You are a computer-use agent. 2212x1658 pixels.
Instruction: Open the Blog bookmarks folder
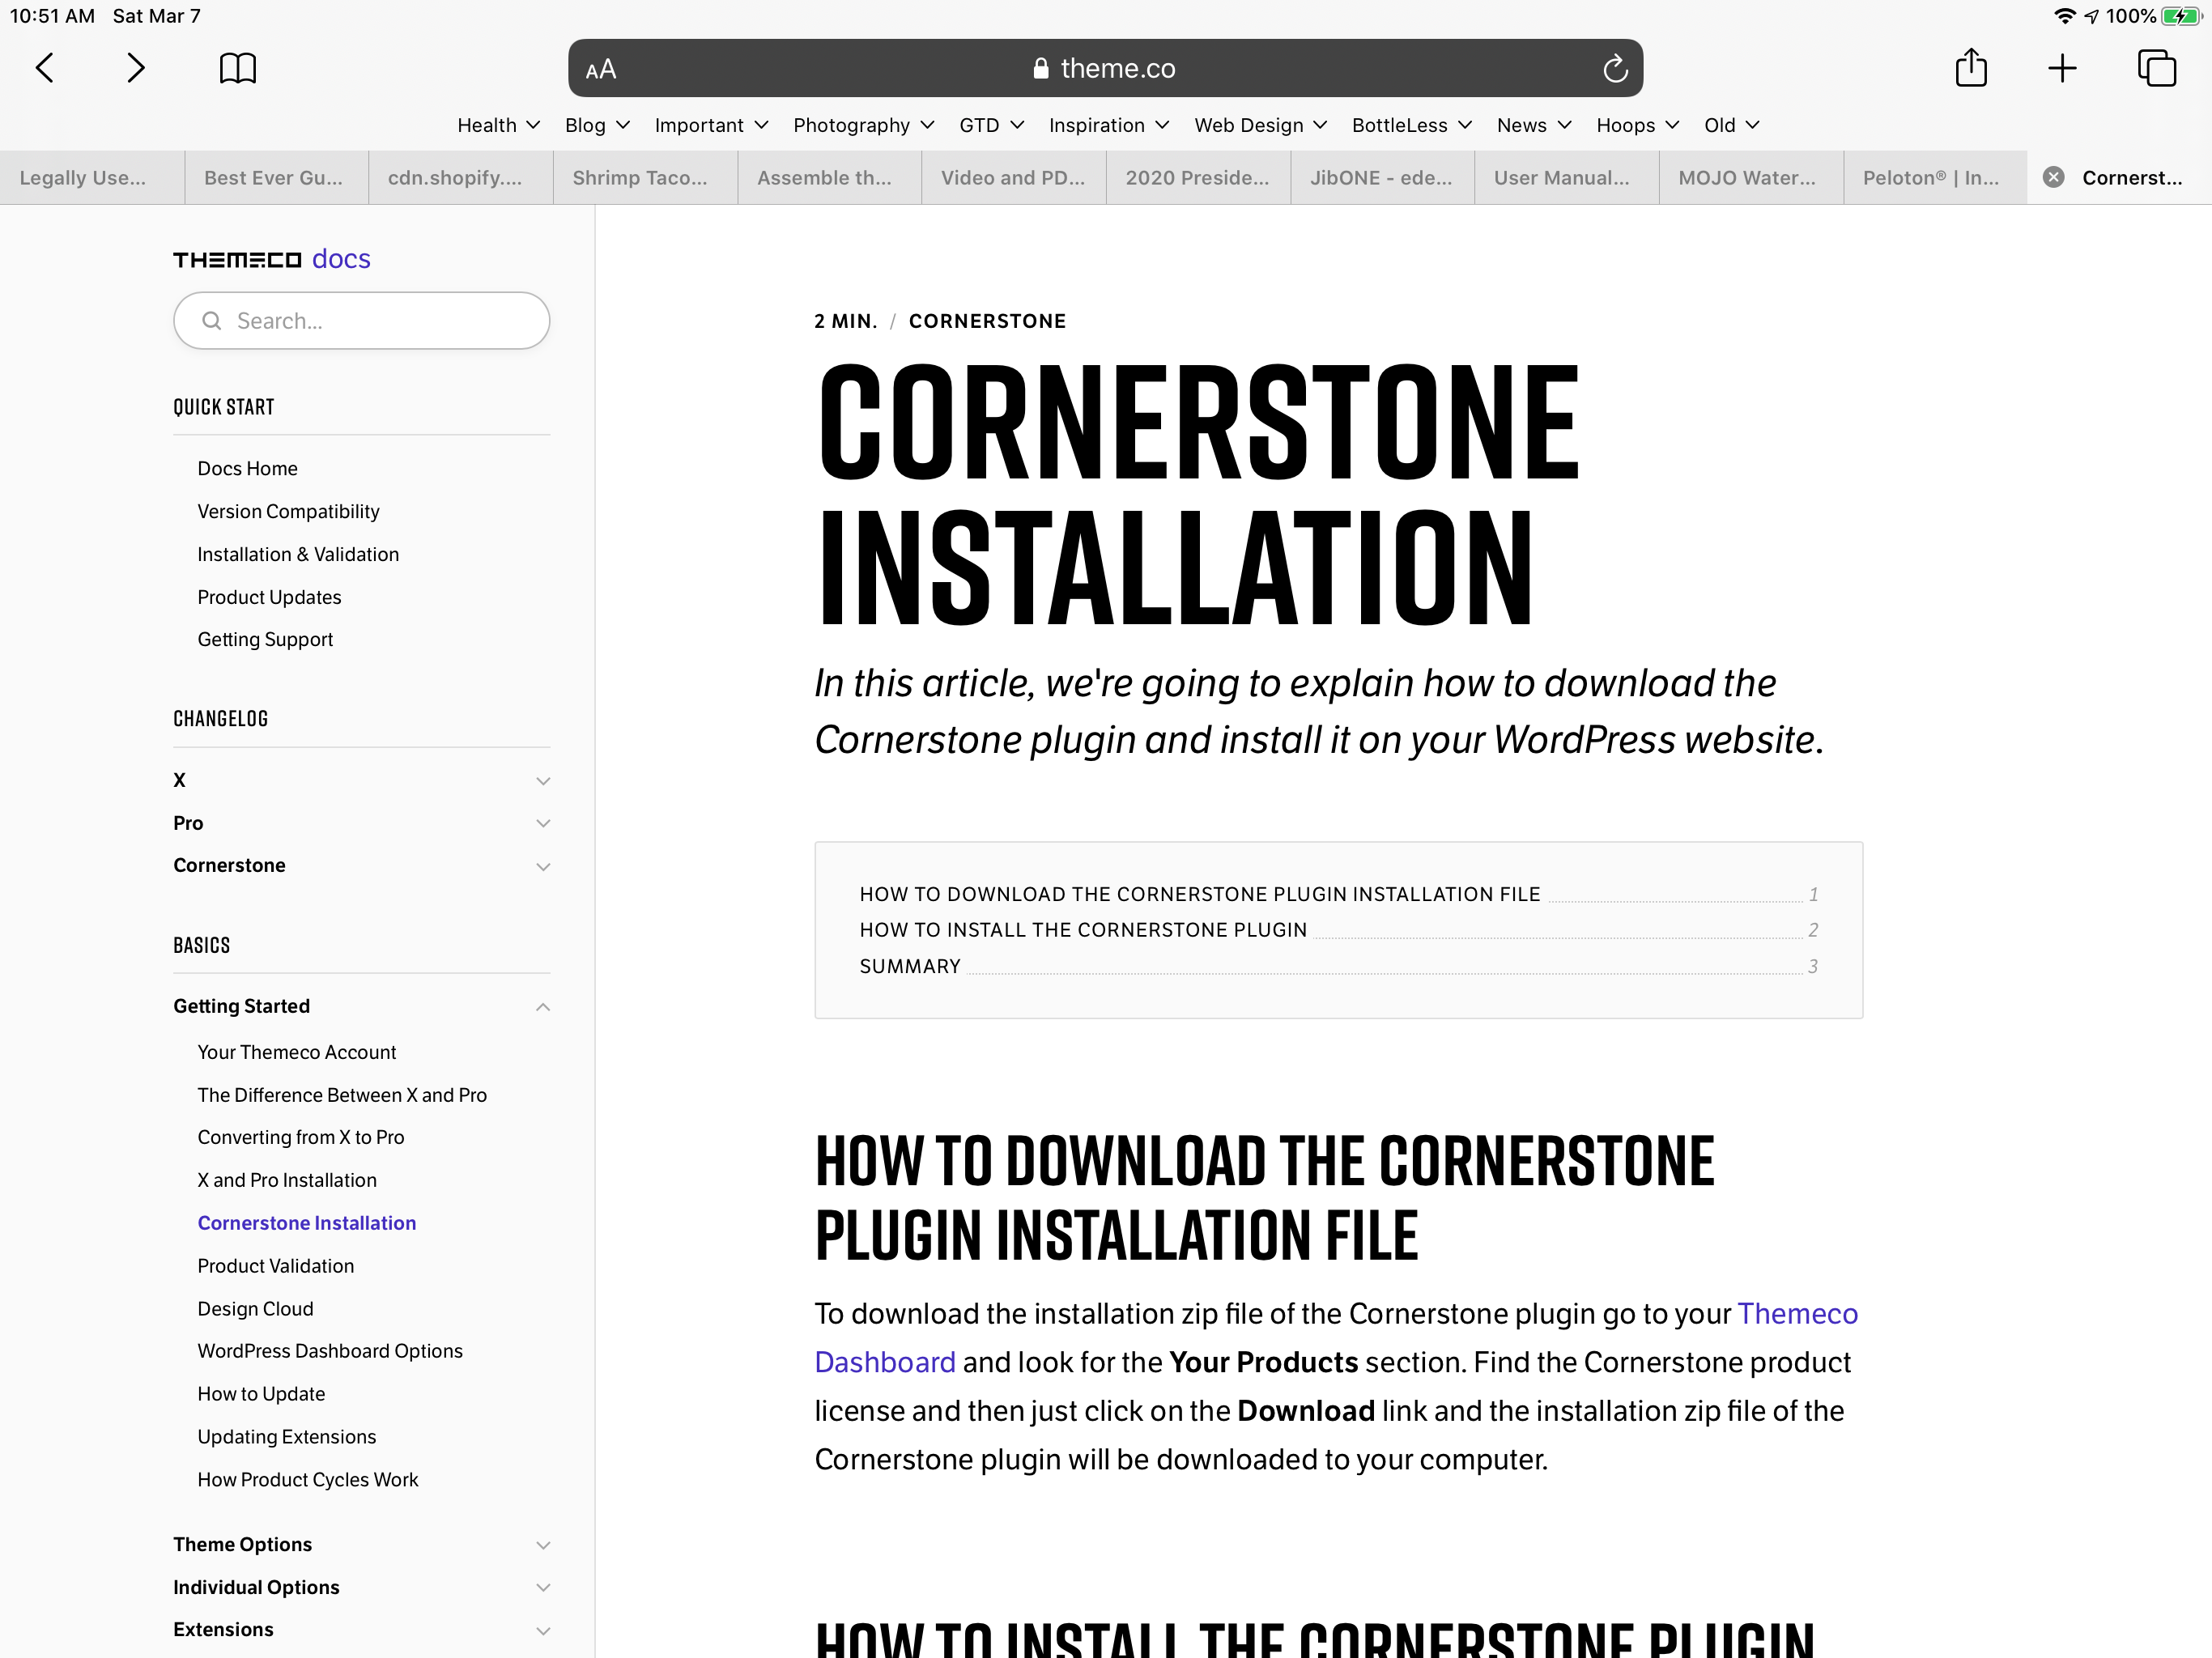coord(597,125)
